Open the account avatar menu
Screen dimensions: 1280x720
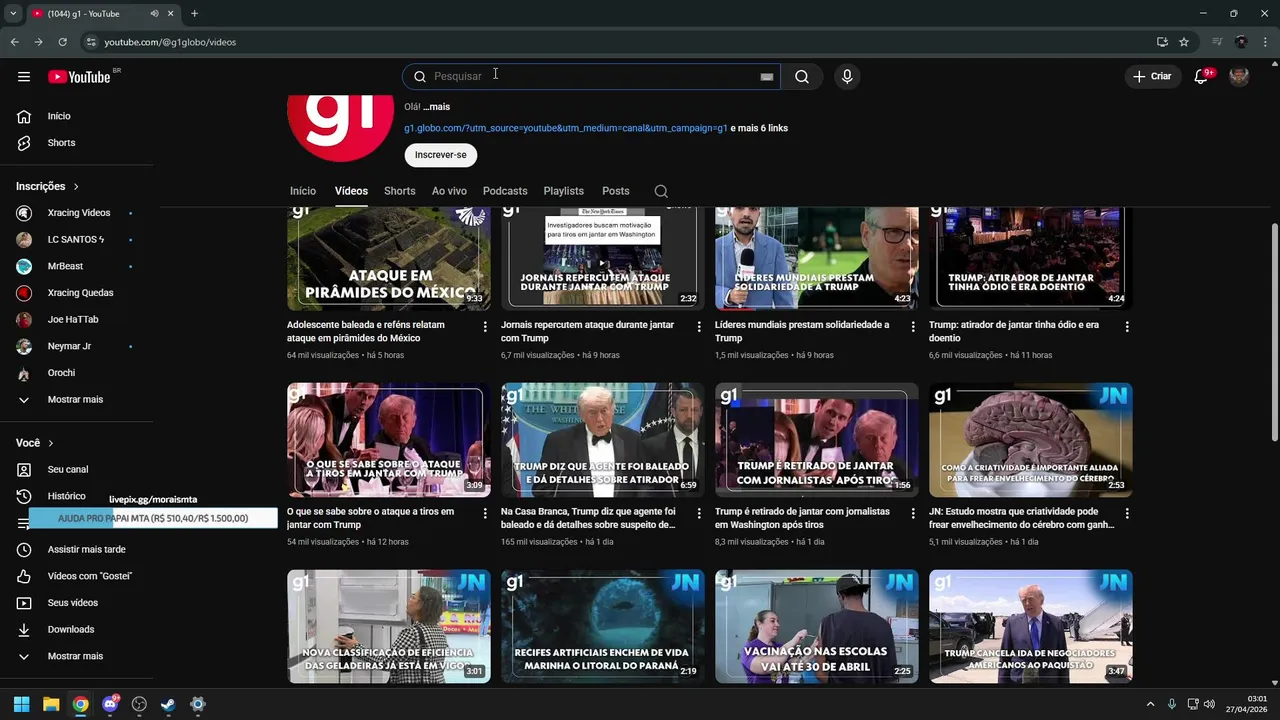coord(1239,77)
